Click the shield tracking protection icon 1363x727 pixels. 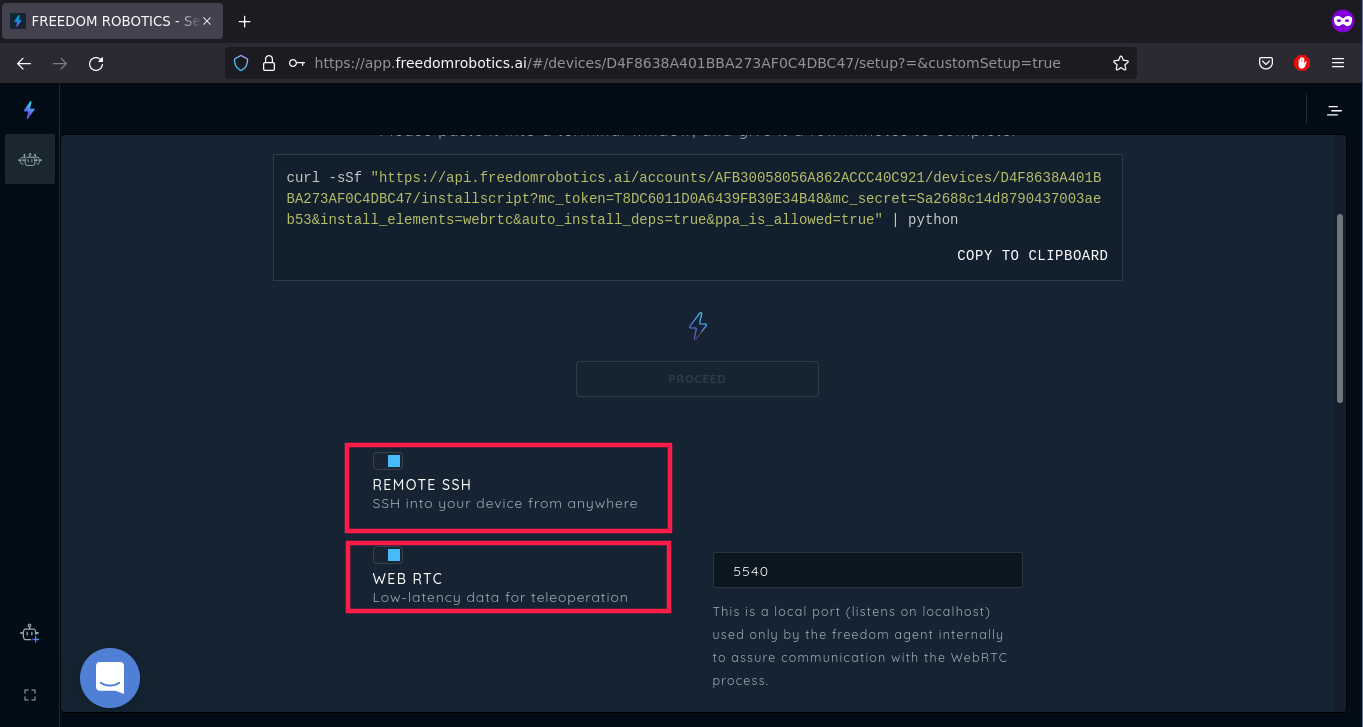coord(241,63)
